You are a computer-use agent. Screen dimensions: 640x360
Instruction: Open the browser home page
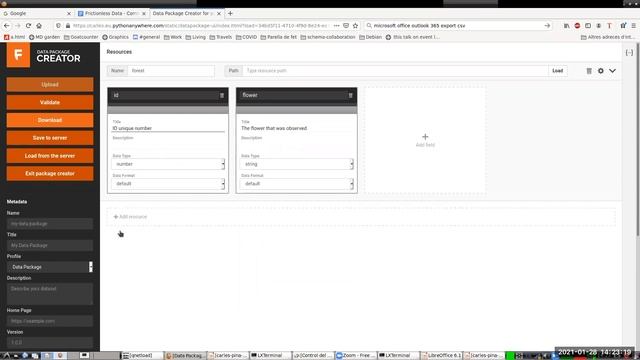click(39, 25)
